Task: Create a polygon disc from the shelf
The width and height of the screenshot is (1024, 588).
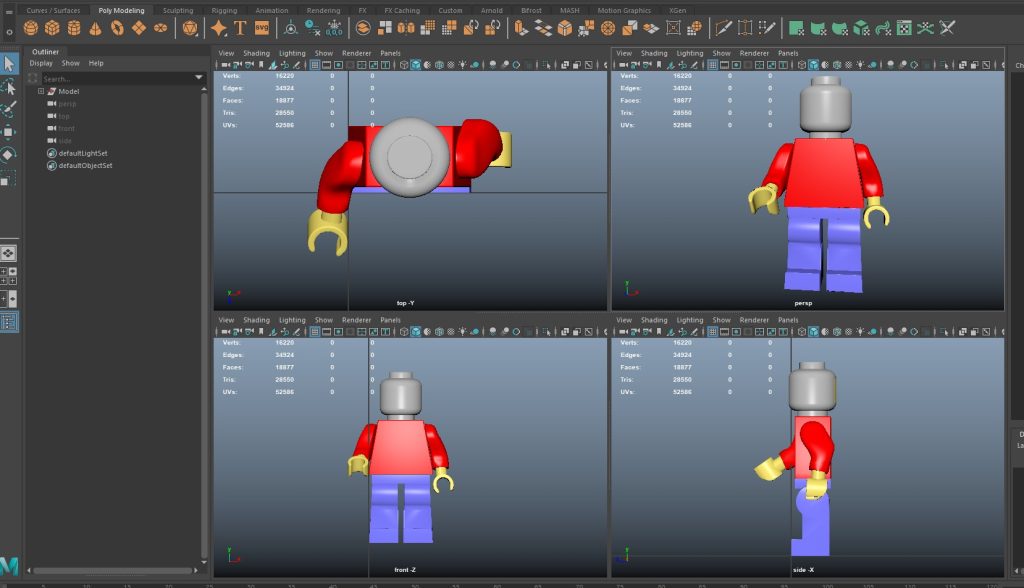Action: click(160, 28)
